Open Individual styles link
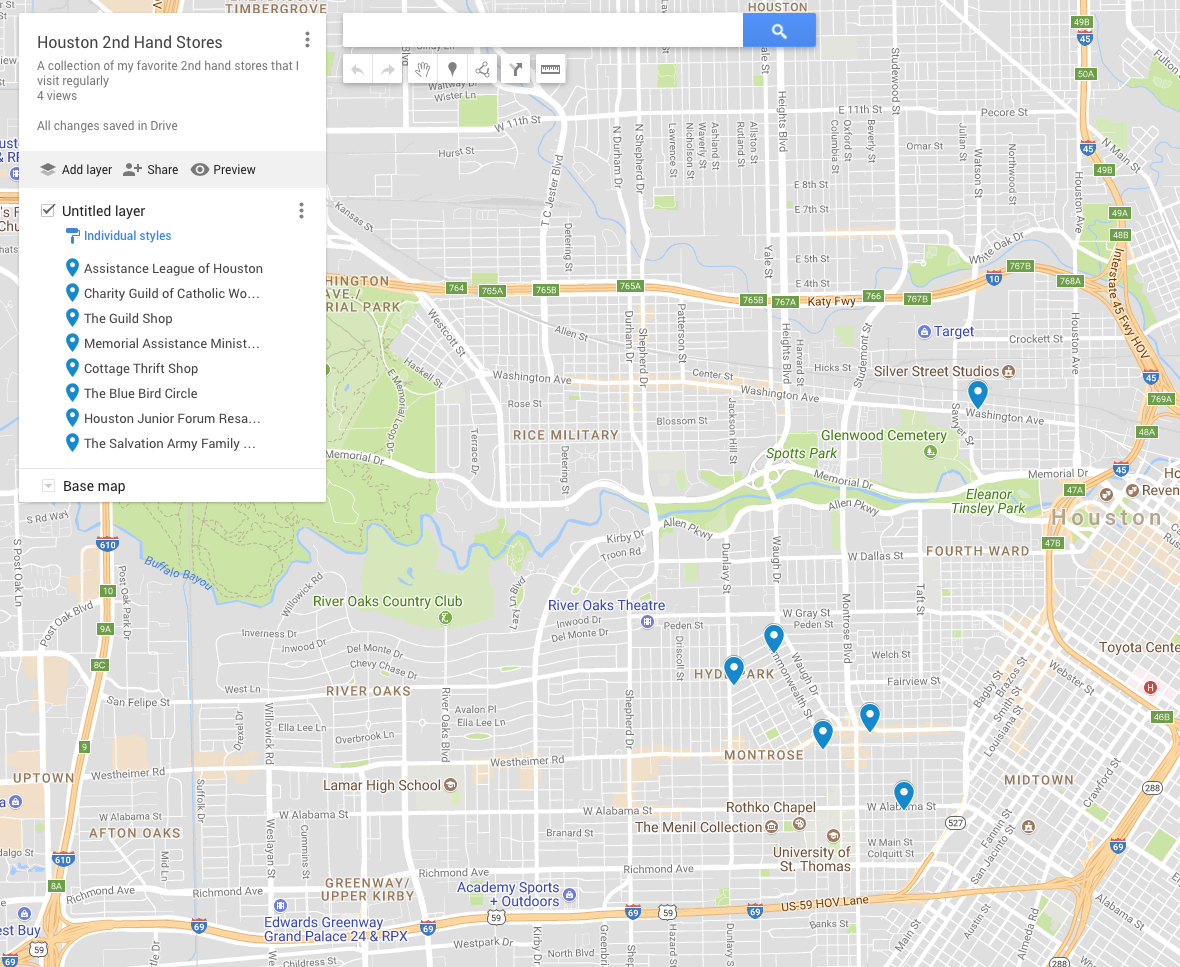This screenshot has height=967, width=1180. (127, 236)
